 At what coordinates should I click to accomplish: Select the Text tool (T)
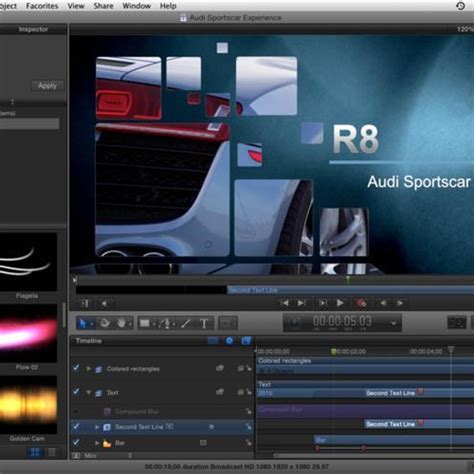coord(204,323)
